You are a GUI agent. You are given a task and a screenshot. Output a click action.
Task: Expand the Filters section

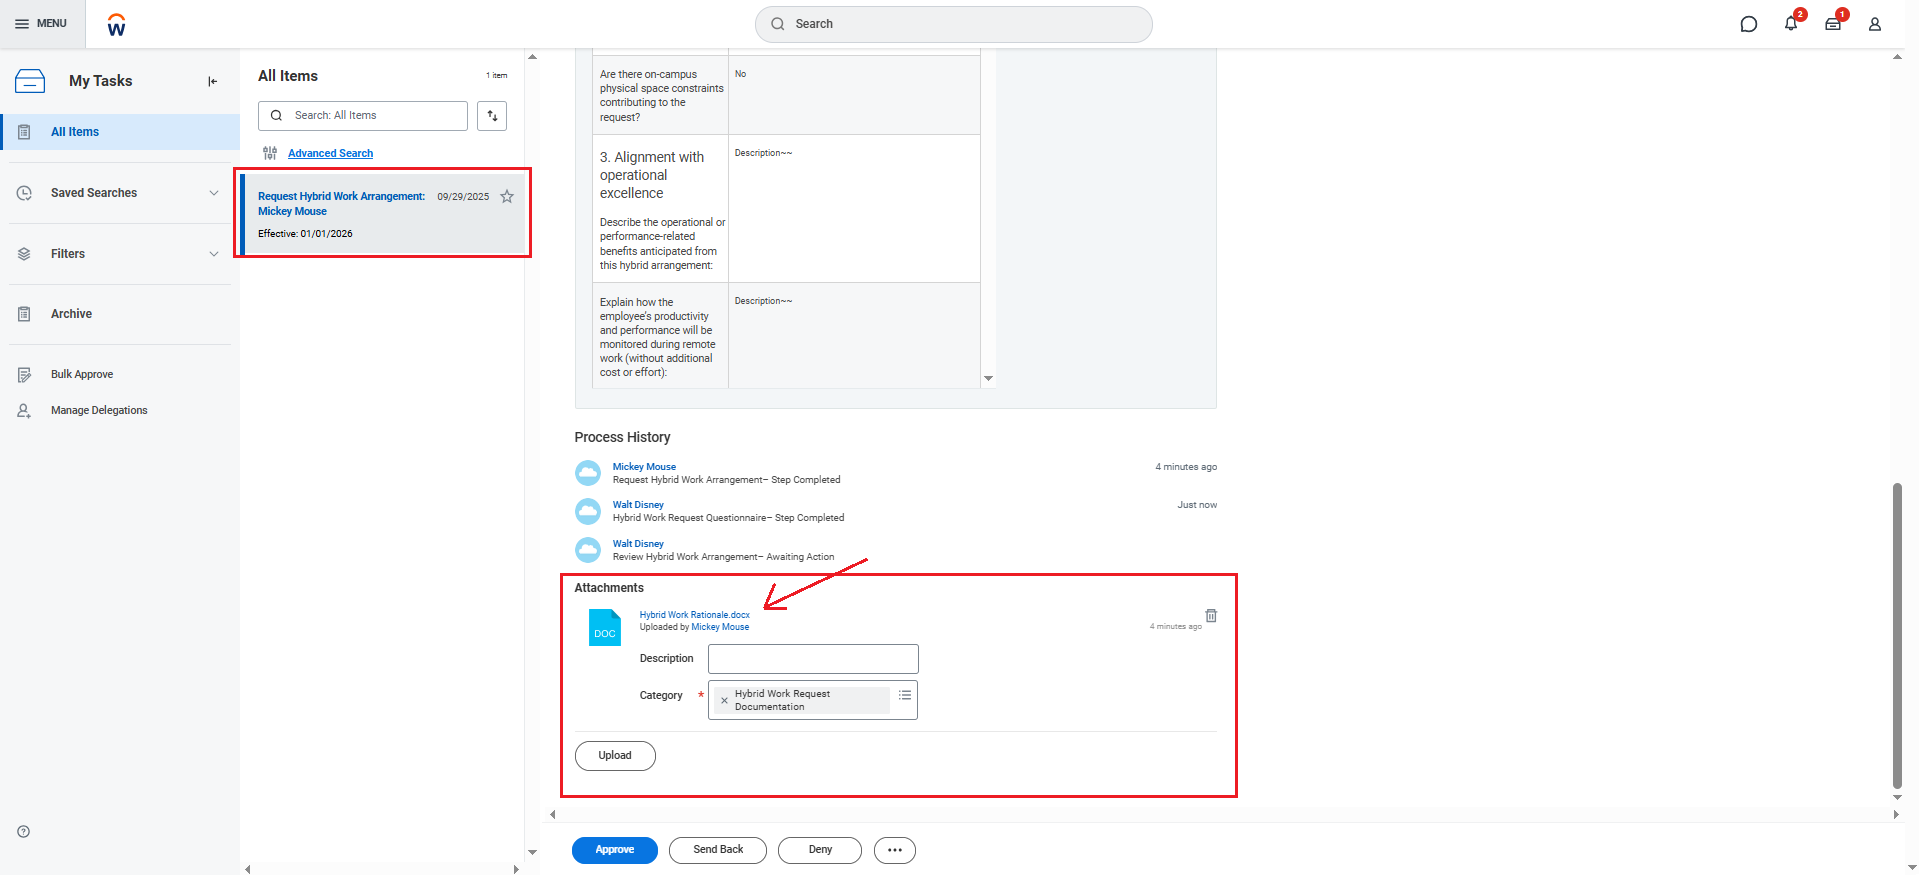213,254
